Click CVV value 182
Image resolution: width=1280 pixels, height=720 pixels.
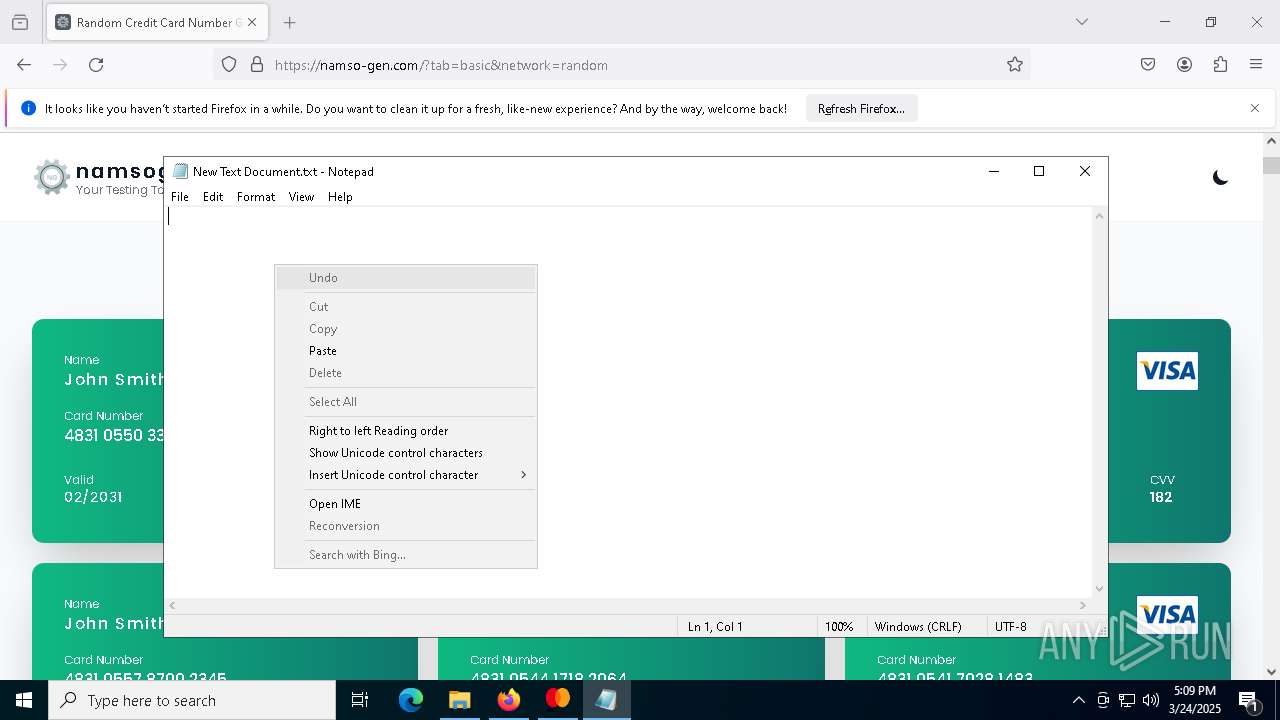pyautogui.click(x=1161, y=497)
